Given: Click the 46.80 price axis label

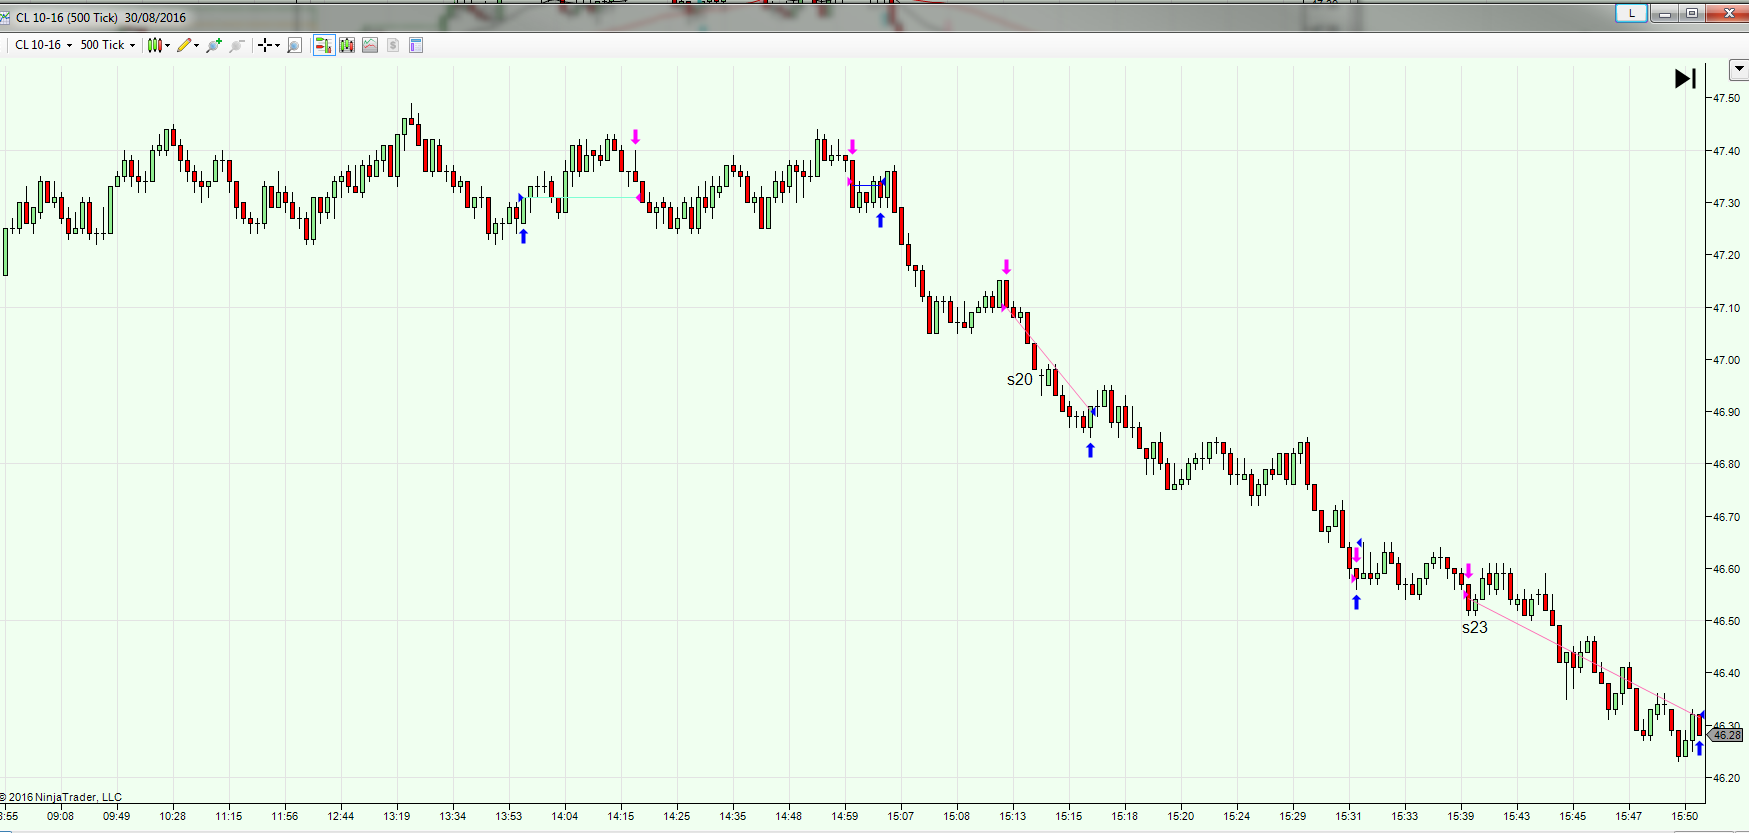Looking at the screenshot, I should click(1726, 464).
